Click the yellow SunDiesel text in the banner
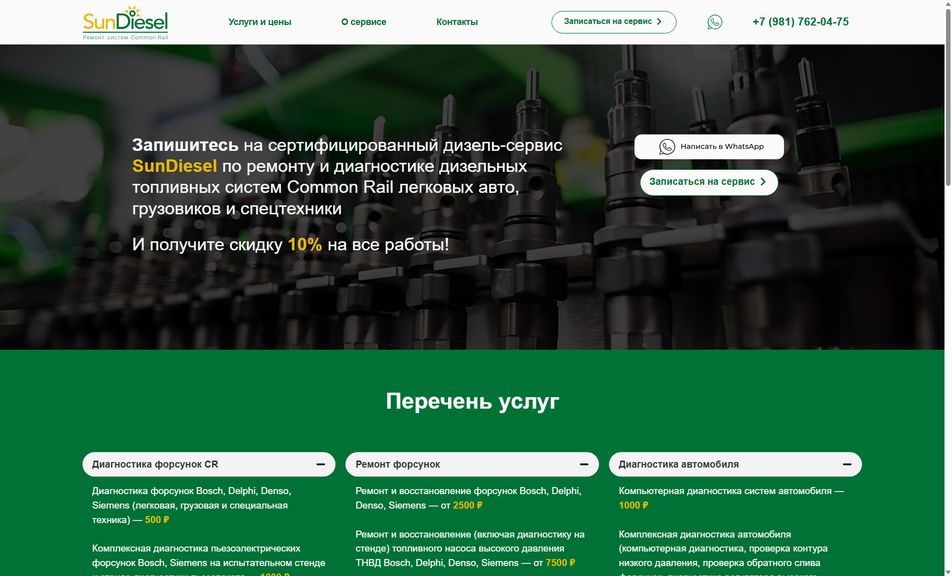The image size is (952, 576). coord(174,166)
